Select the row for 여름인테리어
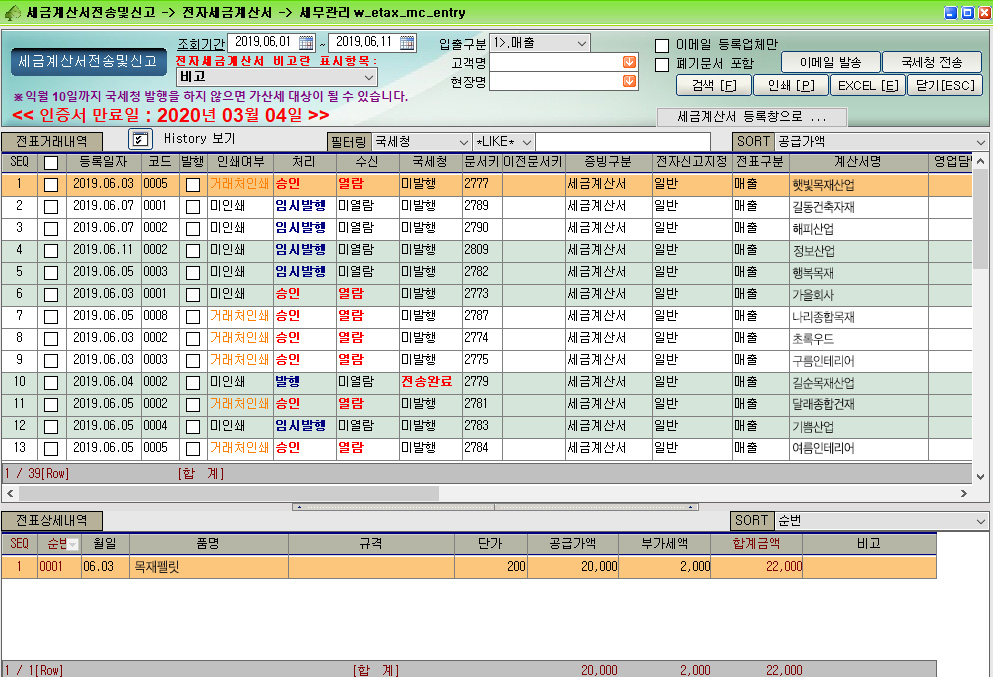Image resolution: width=993 pixels, height=677 pixels. (x=486, y=448)
